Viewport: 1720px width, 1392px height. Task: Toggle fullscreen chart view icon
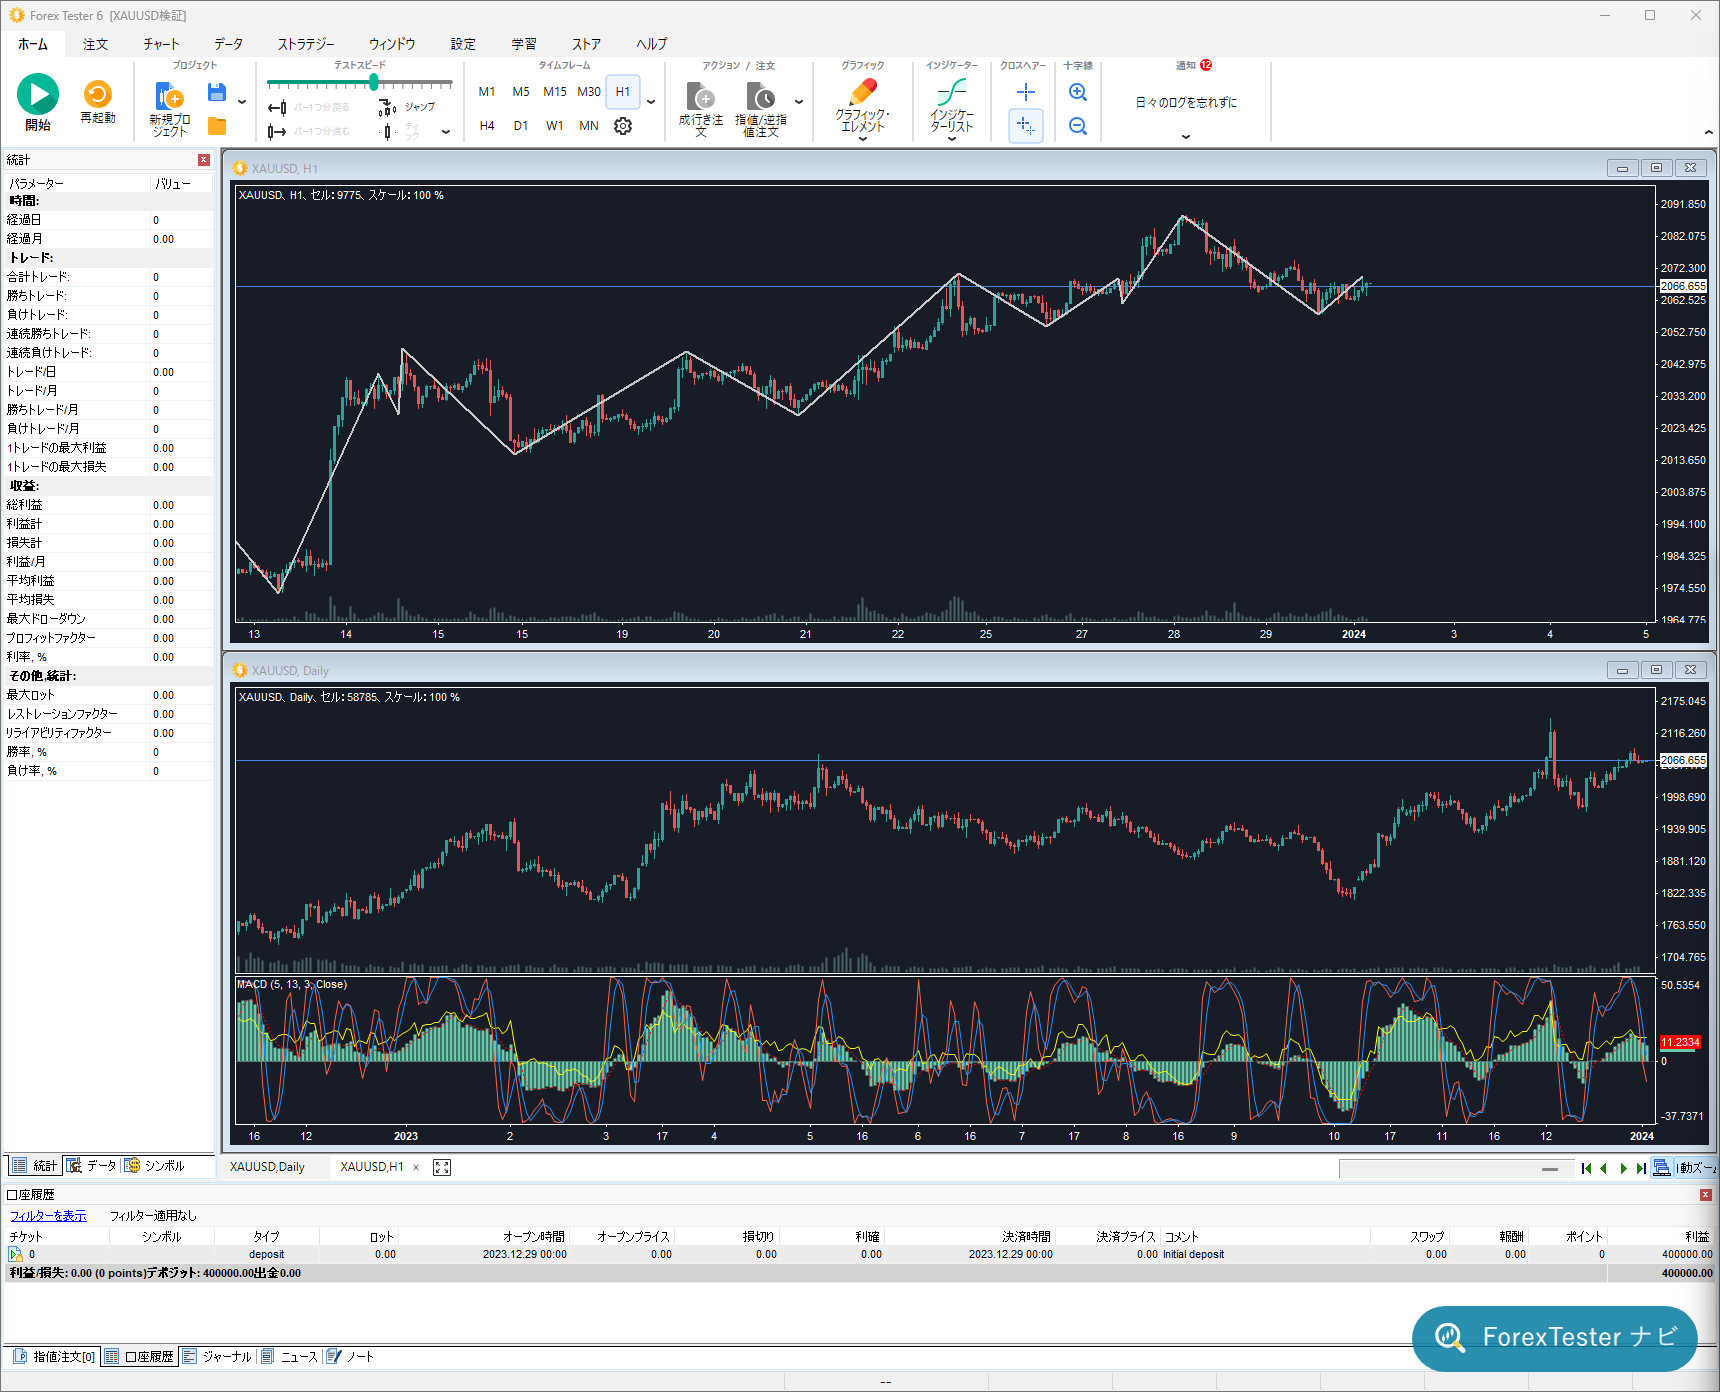(x=442, y=1167)
